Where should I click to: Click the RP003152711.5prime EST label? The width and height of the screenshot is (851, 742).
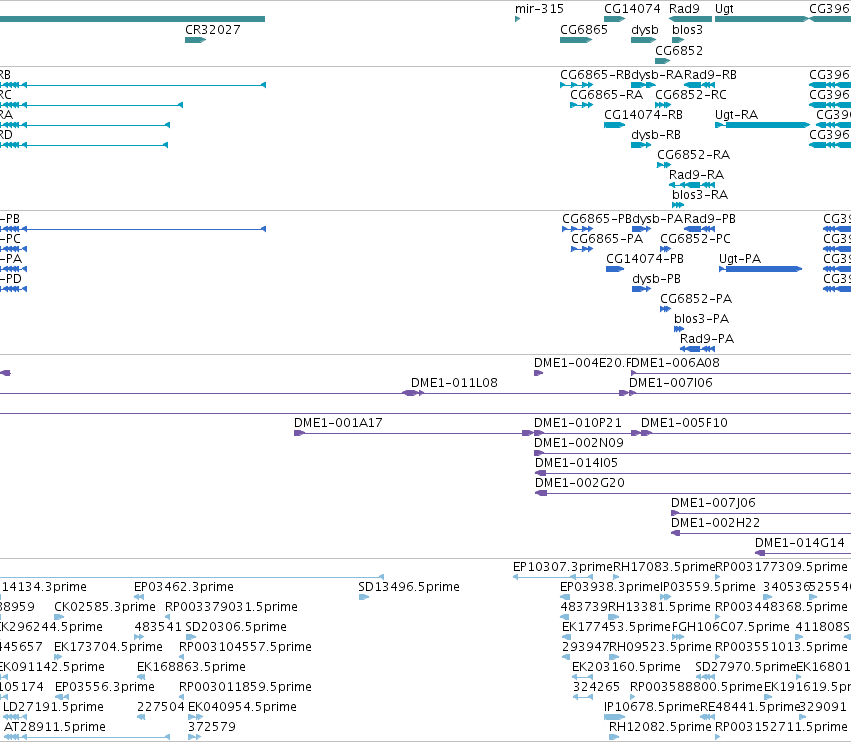click(781, 727)
